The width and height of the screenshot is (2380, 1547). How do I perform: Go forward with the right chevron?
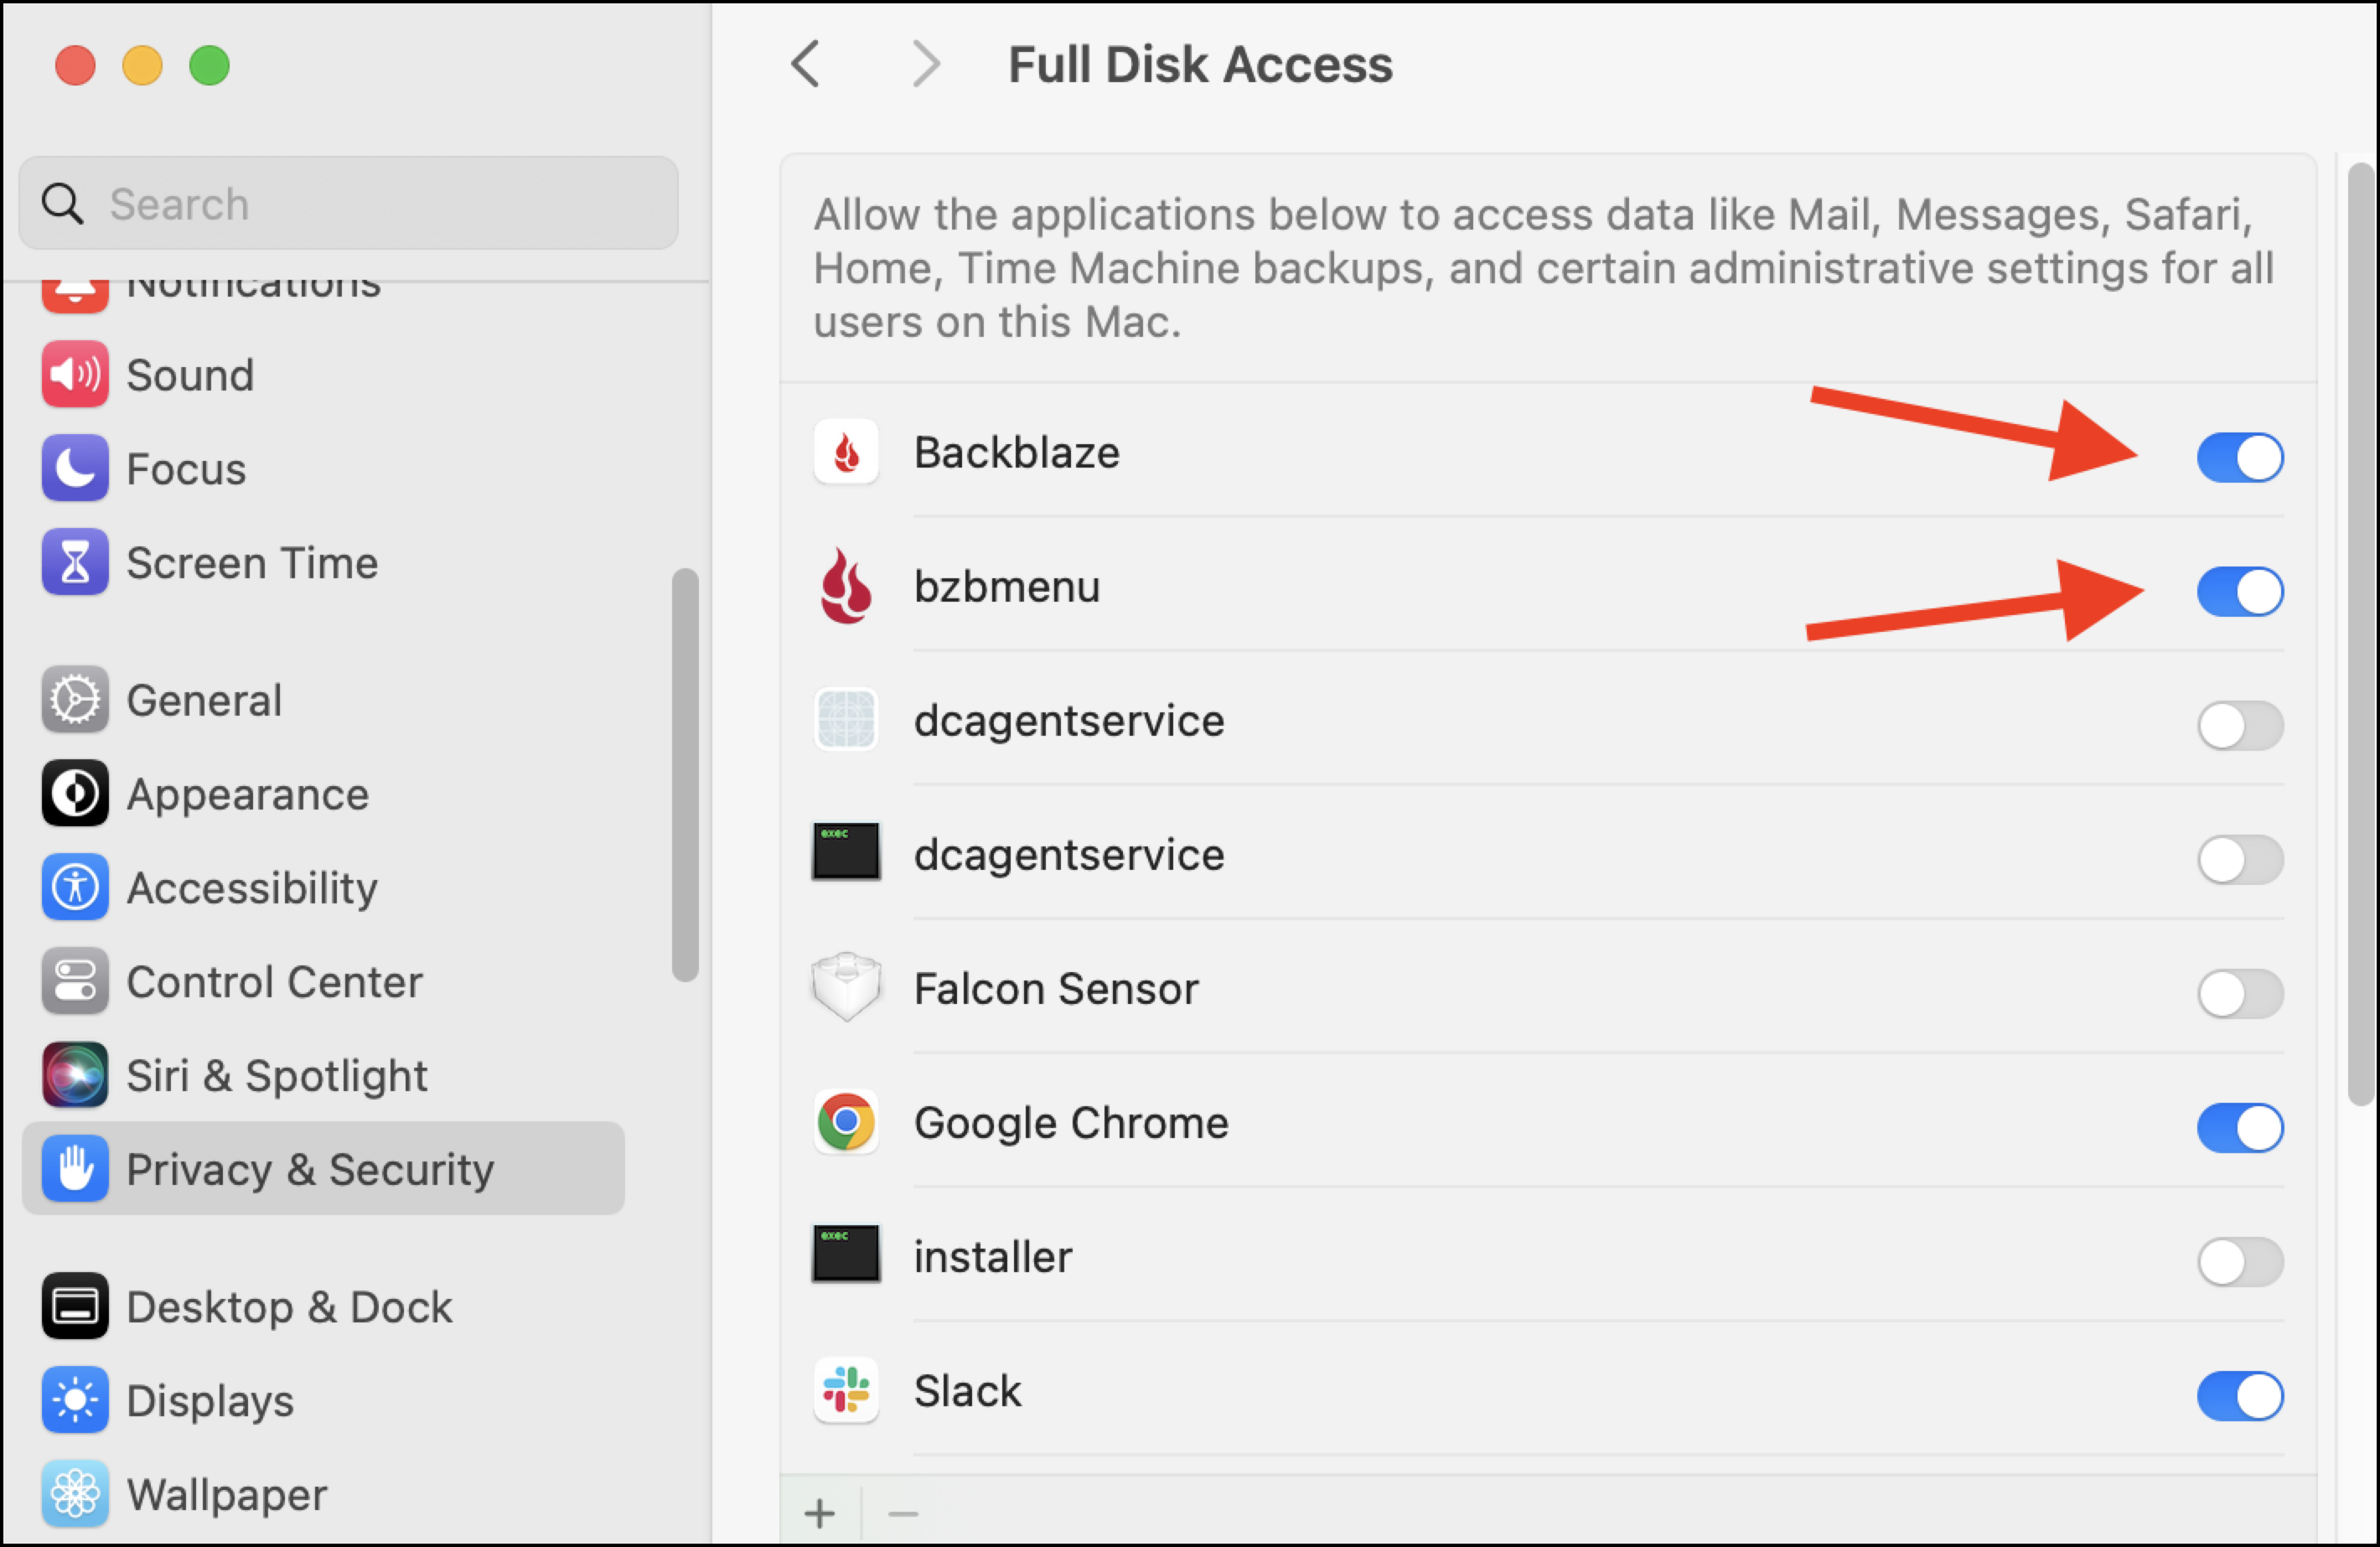(926, 65)
